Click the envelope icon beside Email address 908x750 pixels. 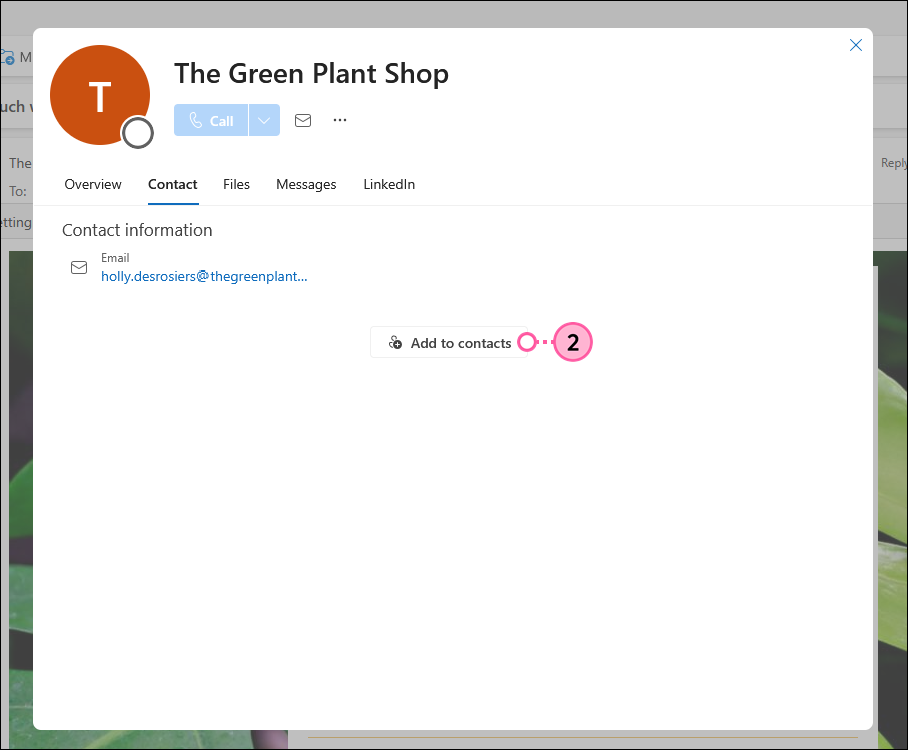(x=79, y=268)
